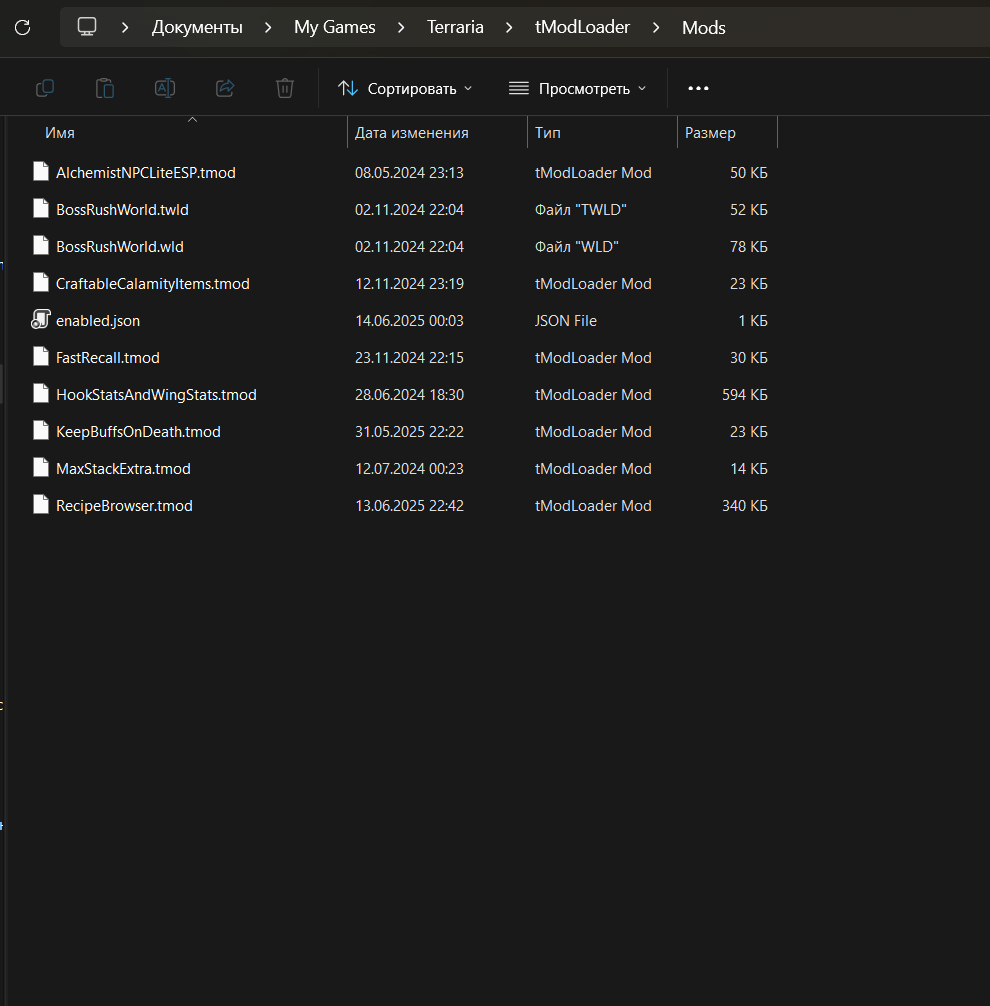The image size is (990, 1006).
Task: Click the Share icon in the toolbar
Action: click(x=225, y=88)
